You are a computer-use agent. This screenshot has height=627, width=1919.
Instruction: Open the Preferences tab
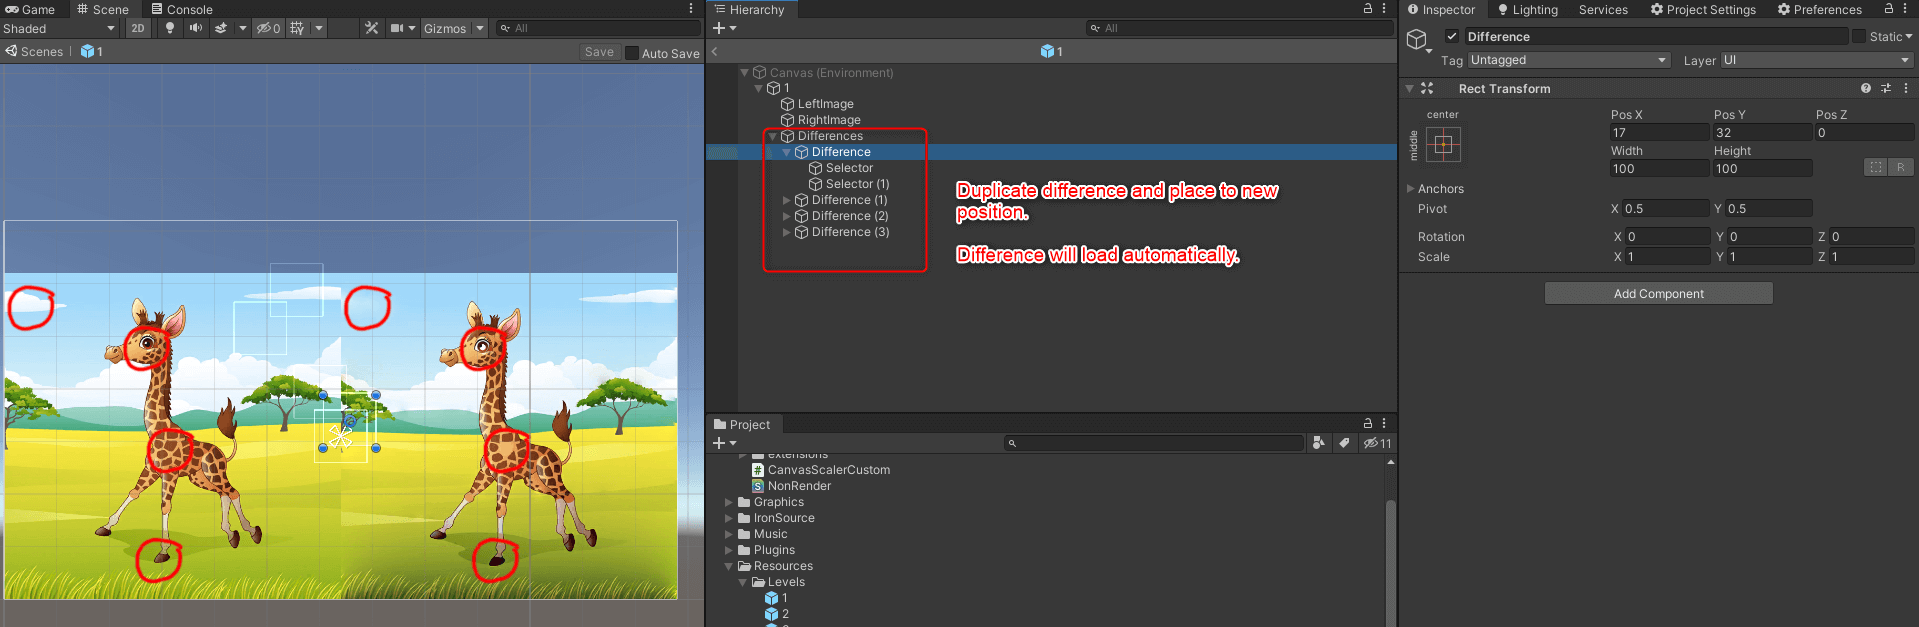pyautogui.click(x=1819, y=9)
